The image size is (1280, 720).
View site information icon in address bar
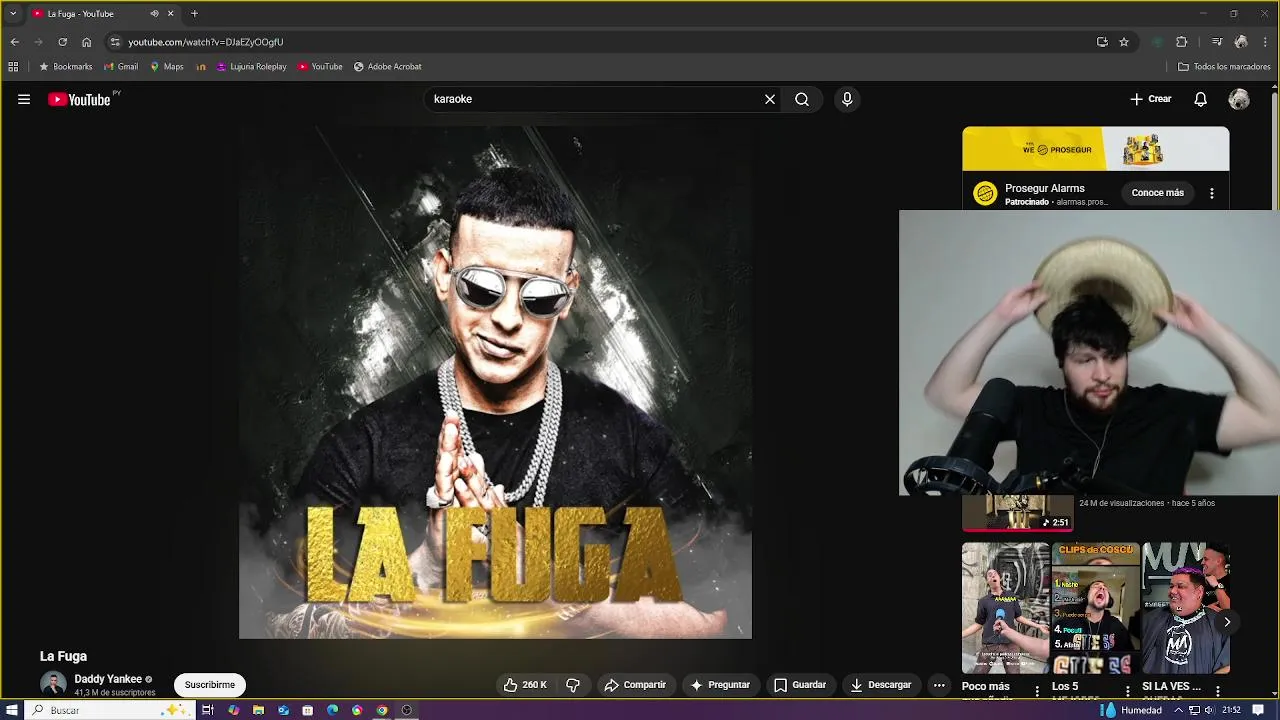[x=115, y=42]
